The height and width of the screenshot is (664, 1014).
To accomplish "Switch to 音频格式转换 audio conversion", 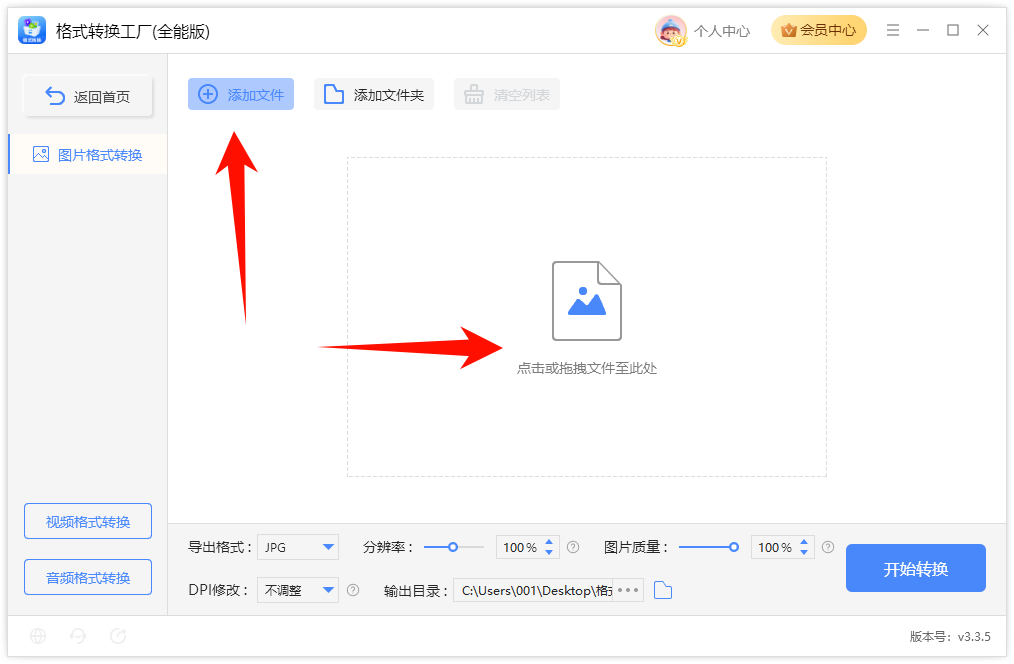I will pyautogui.click(x=88, y=577).
